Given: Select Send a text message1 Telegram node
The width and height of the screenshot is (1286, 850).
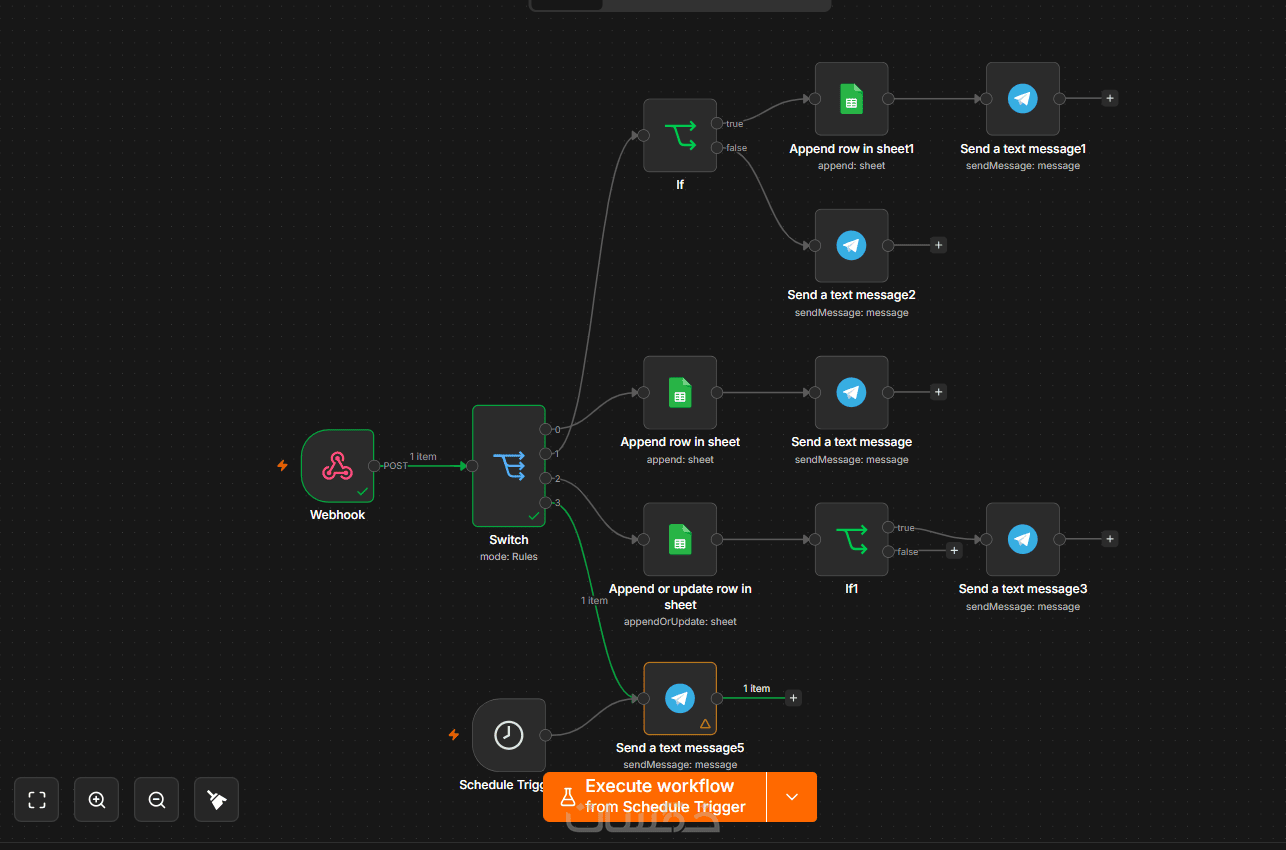Looking at the screenshot, I should coord(1022,99).
